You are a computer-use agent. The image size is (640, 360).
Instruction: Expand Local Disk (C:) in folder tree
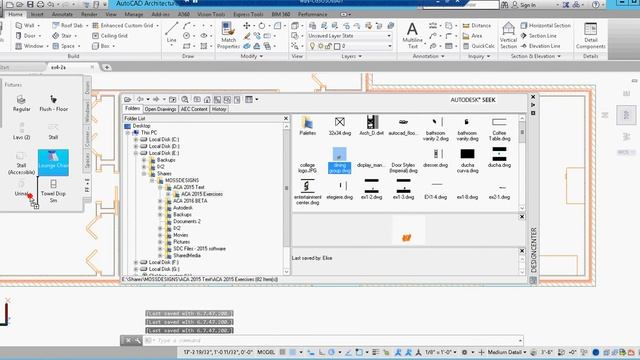136,140
